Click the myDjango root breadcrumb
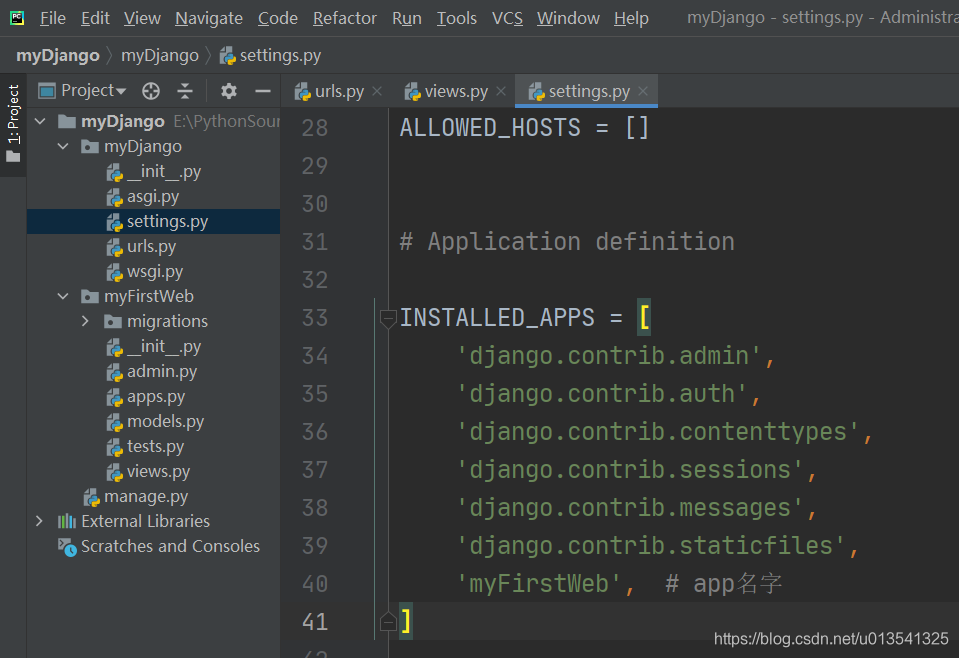This screenshot has width=959, height=658. pos(57,56)
